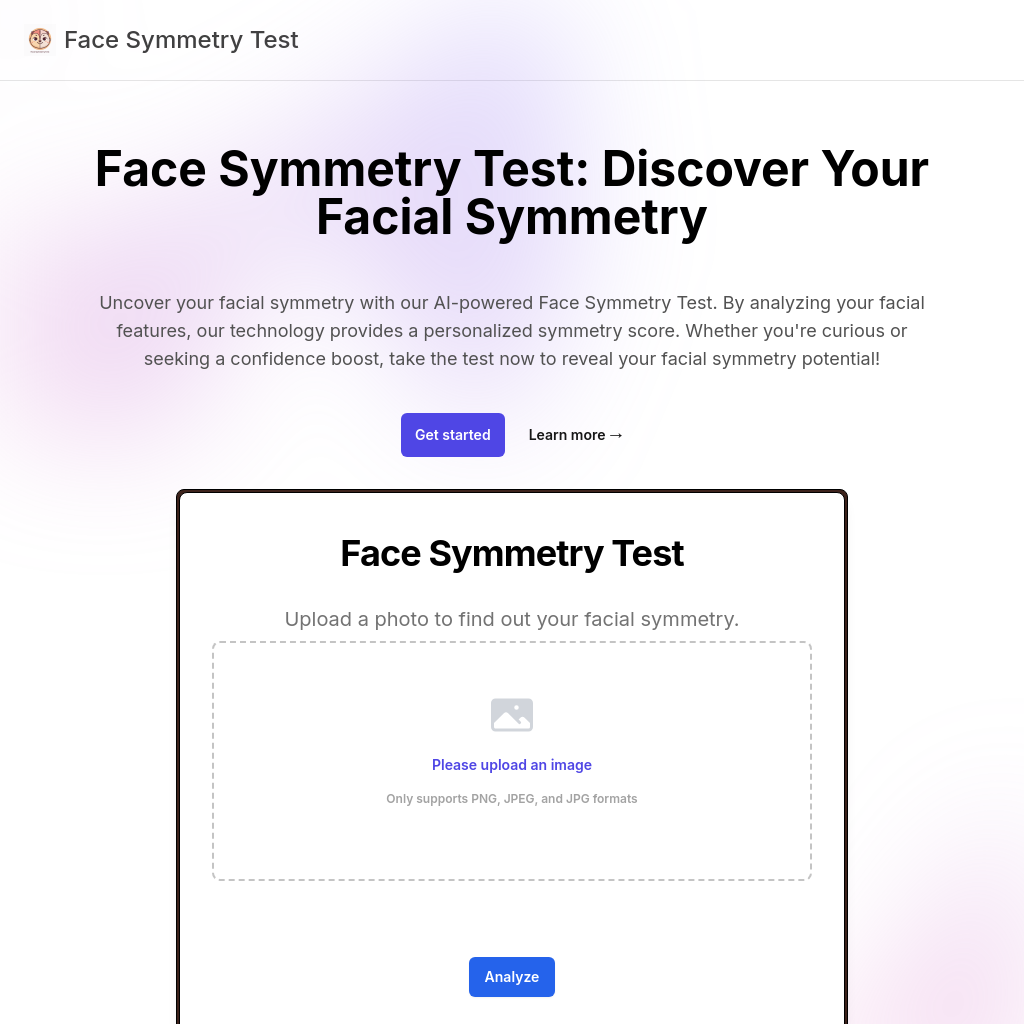Click the main page heading about facial symmetry
Image resolution: width=1024 pixels, height=1024 pixels.
click(512, 193)
